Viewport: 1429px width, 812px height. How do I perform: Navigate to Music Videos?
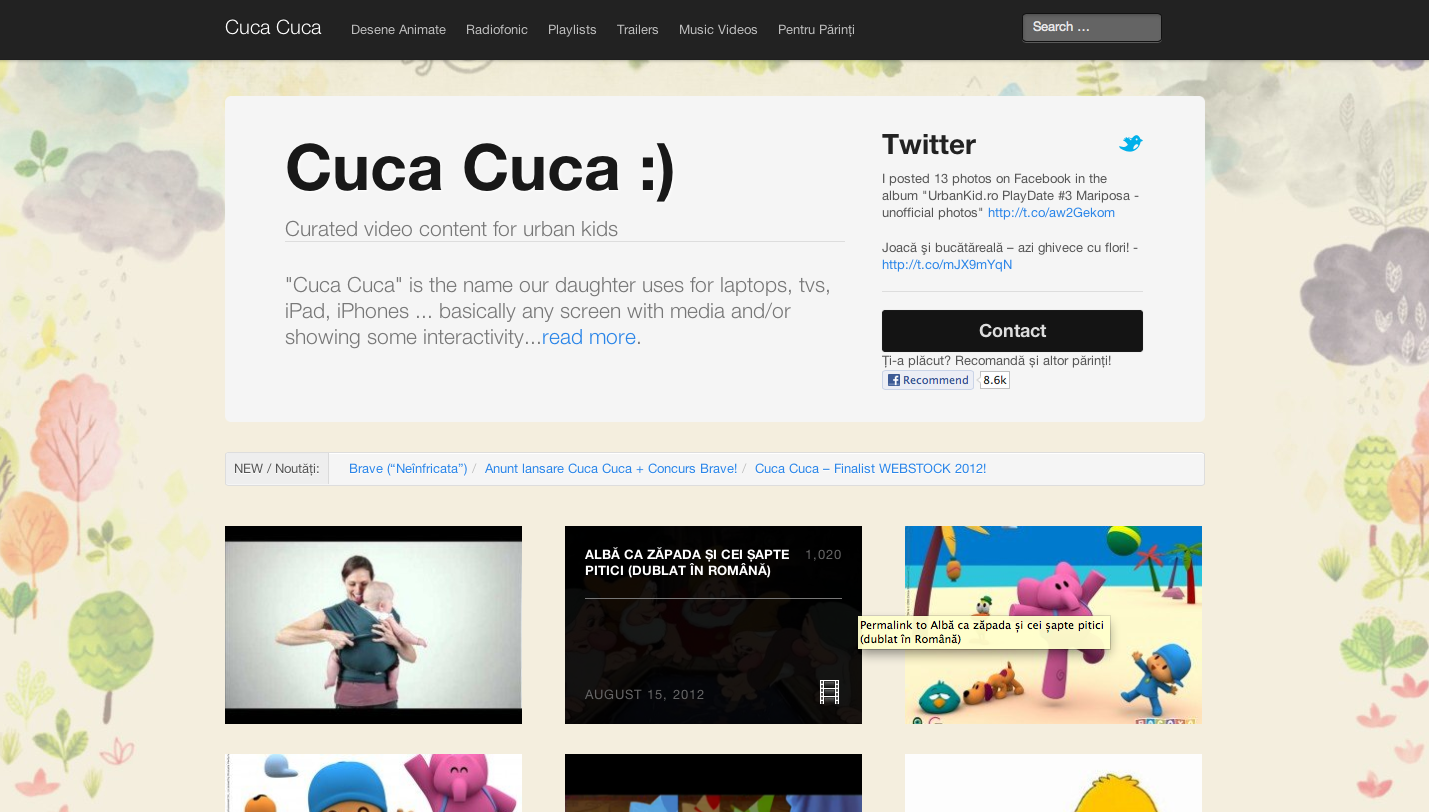click(x=718, y=30)
